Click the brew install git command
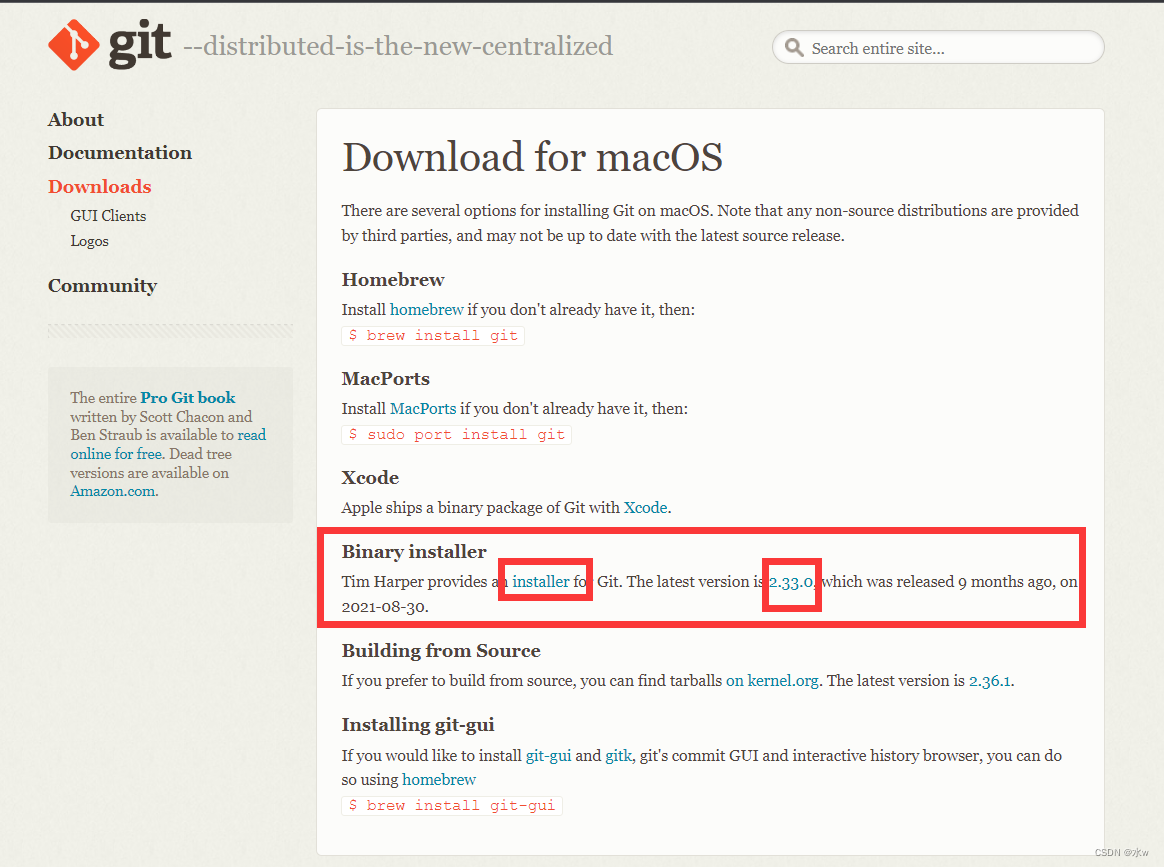1164x867 pixels. 434,336
